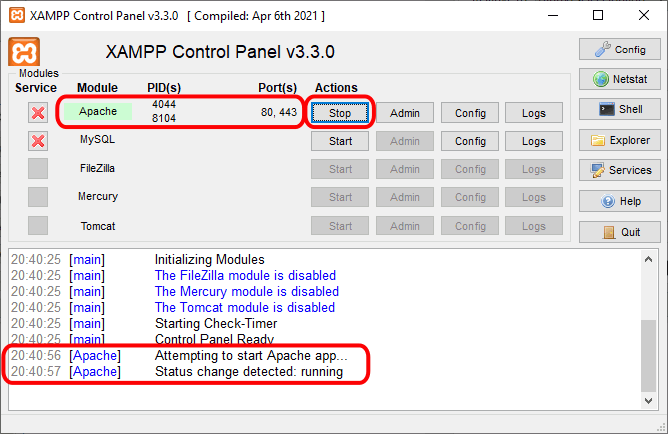
Task: Open Apache Config menu
Action: pyautogui.click(x=470, y=113)
